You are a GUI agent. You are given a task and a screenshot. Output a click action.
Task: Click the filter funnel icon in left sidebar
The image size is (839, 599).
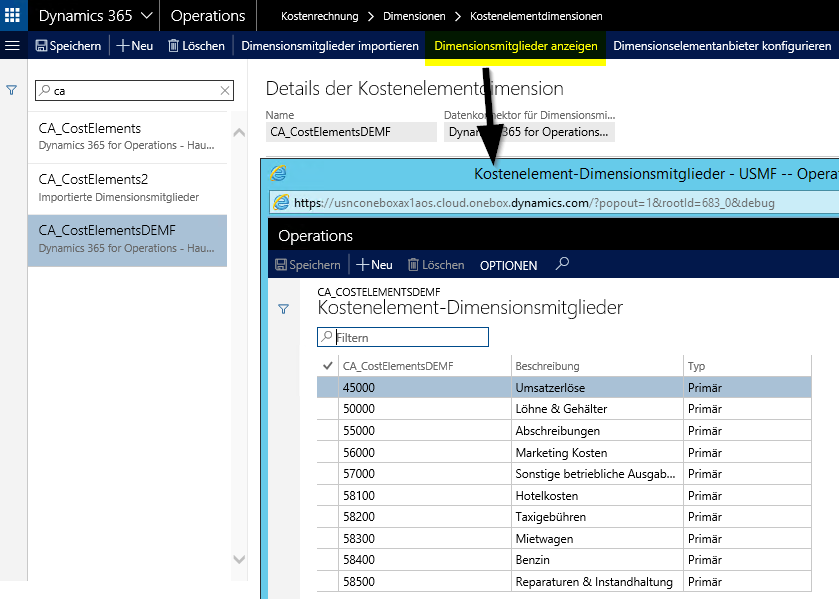click(12, 90)
